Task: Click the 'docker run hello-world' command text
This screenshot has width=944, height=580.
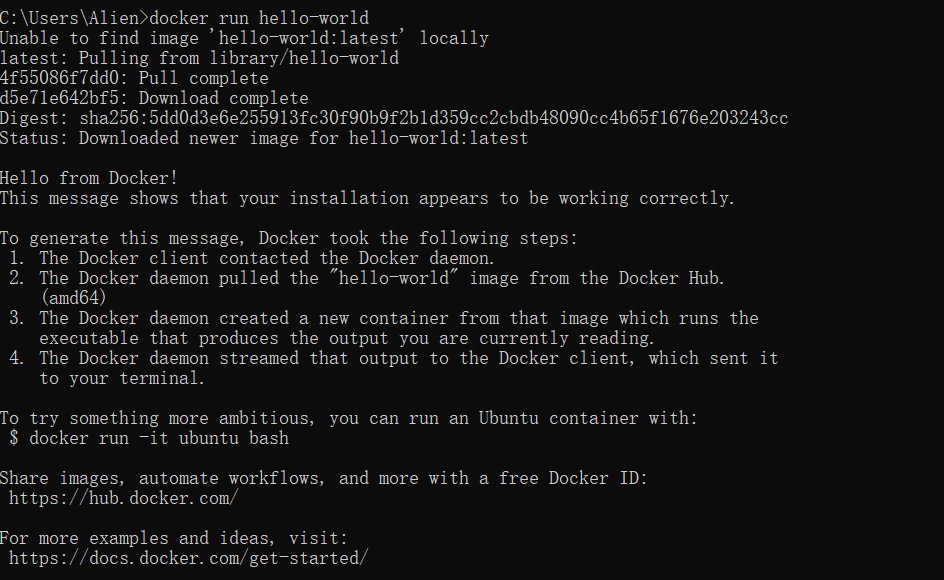Action: 259,19
